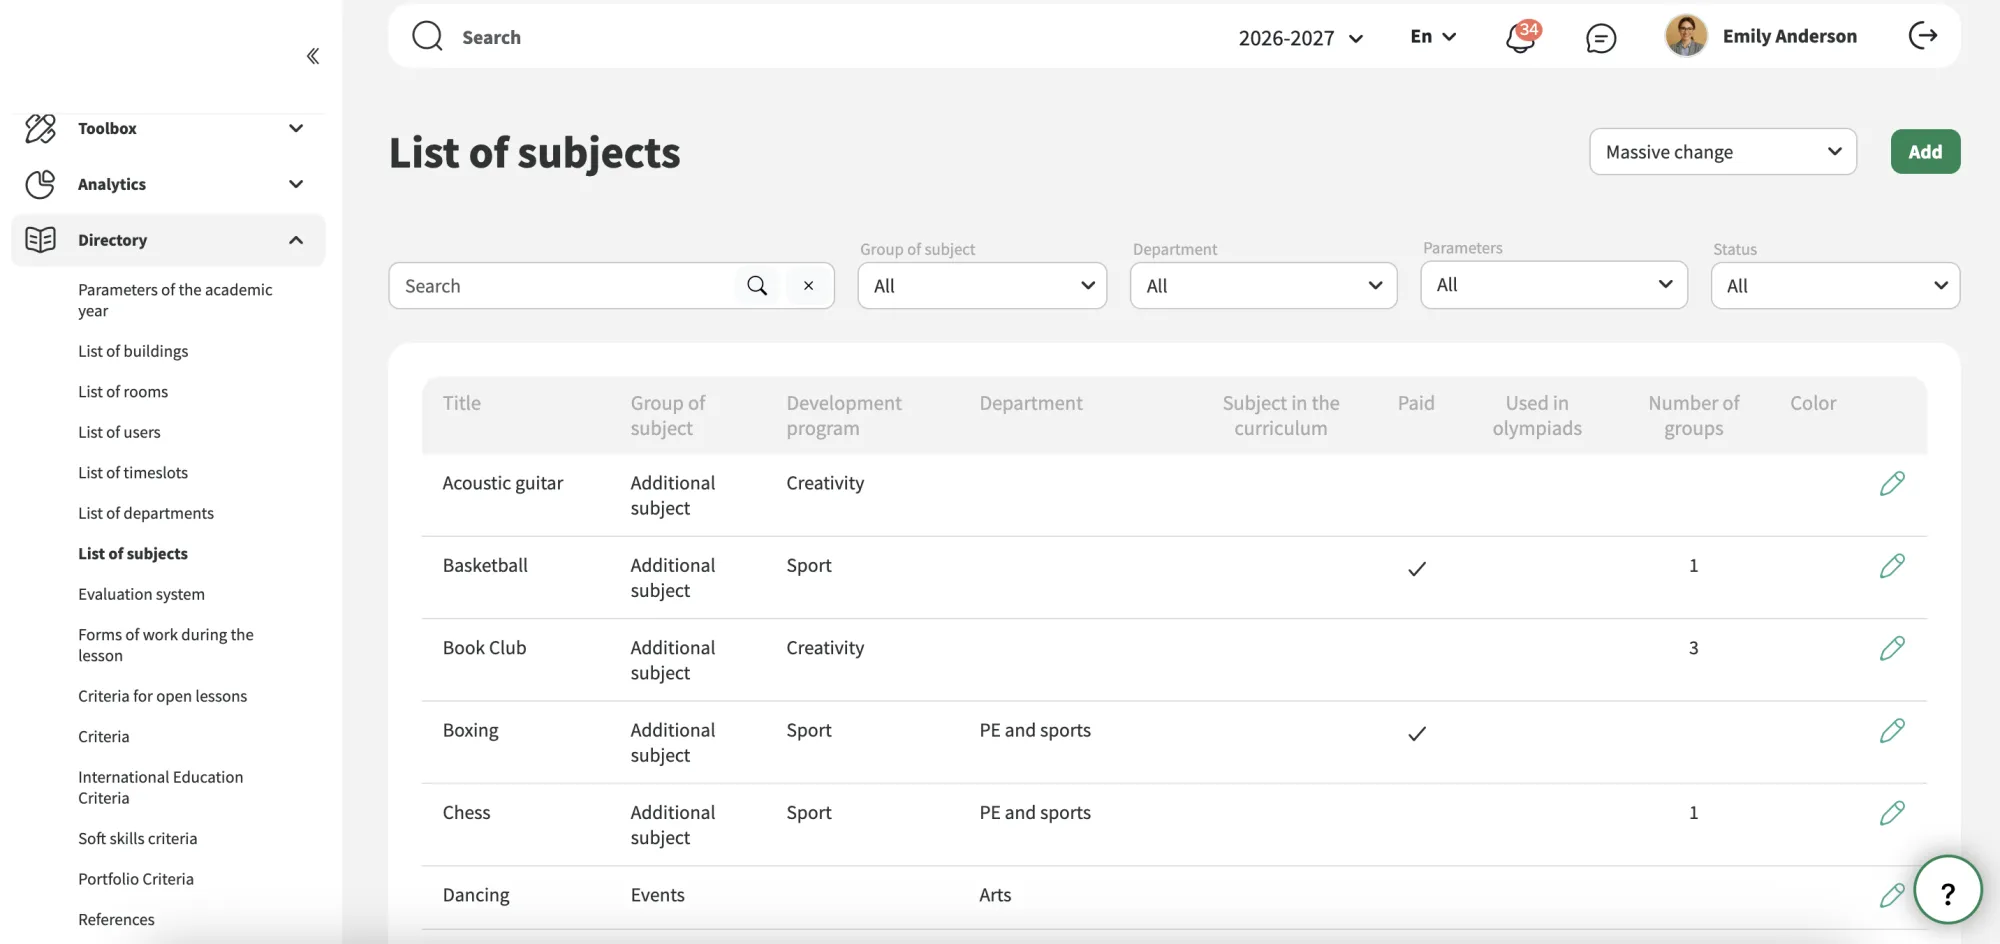Open Parameters of the academic year
Image resolution: width=2000 pixels, height=944 pixels.
(175, 300)
